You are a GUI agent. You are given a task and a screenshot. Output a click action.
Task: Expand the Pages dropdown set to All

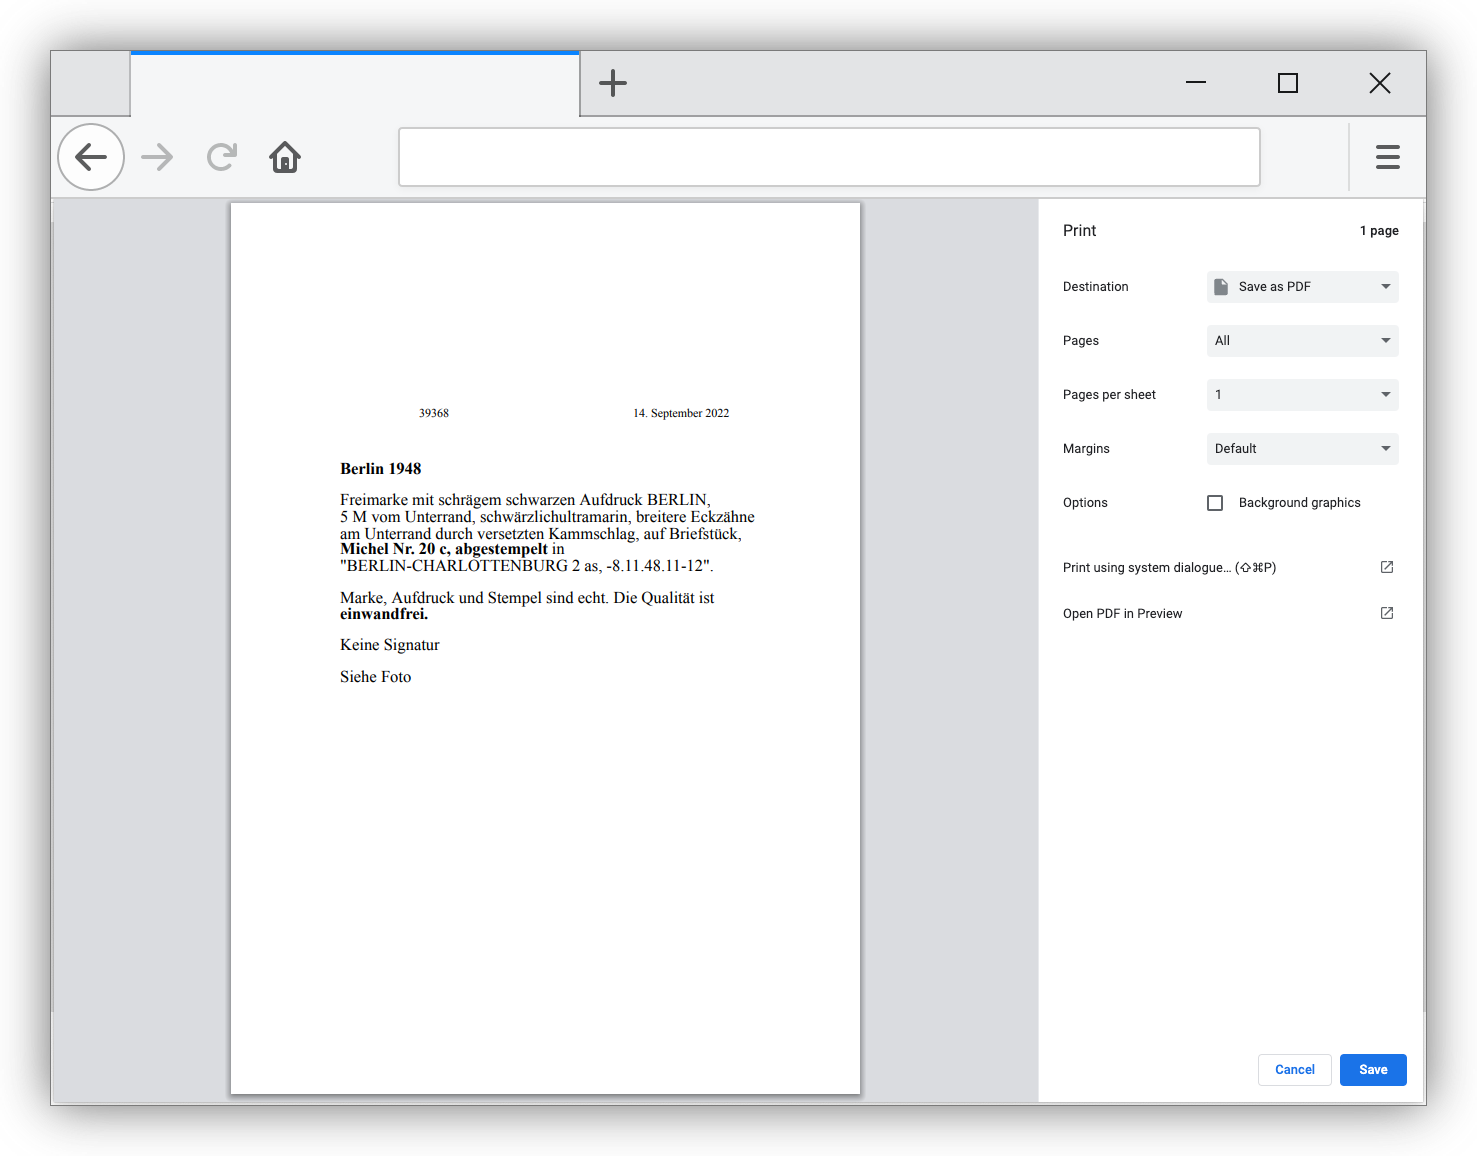(1302, 341)
